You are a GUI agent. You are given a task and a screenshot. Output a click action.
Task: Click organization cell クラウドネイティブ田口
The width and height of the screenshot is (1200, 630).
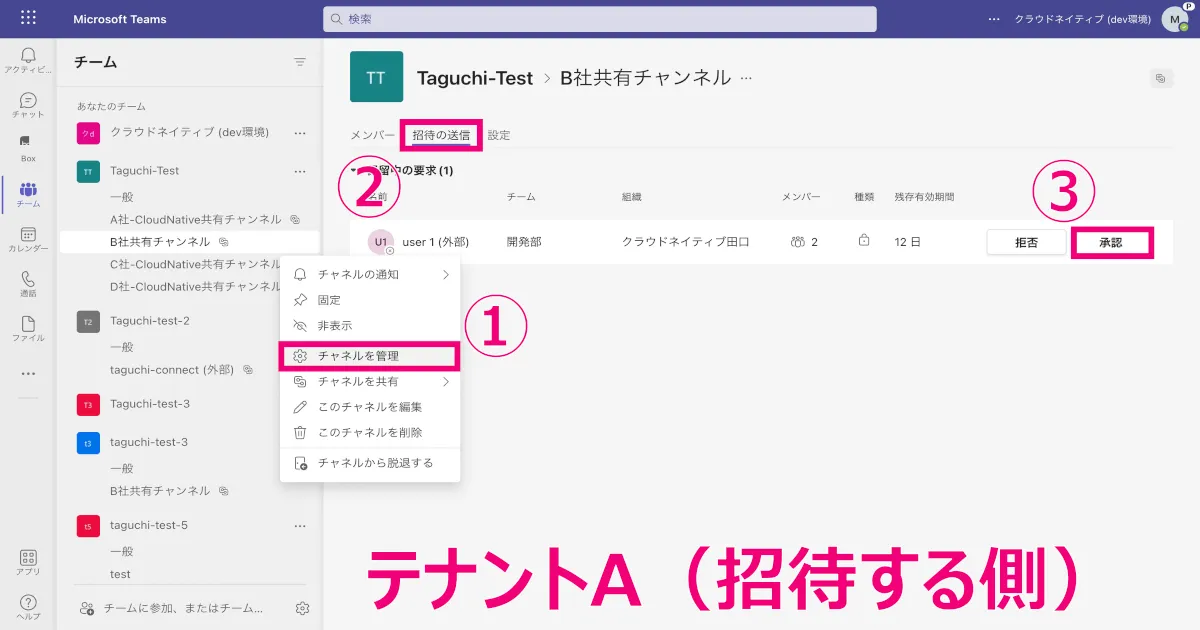[686, 242]
